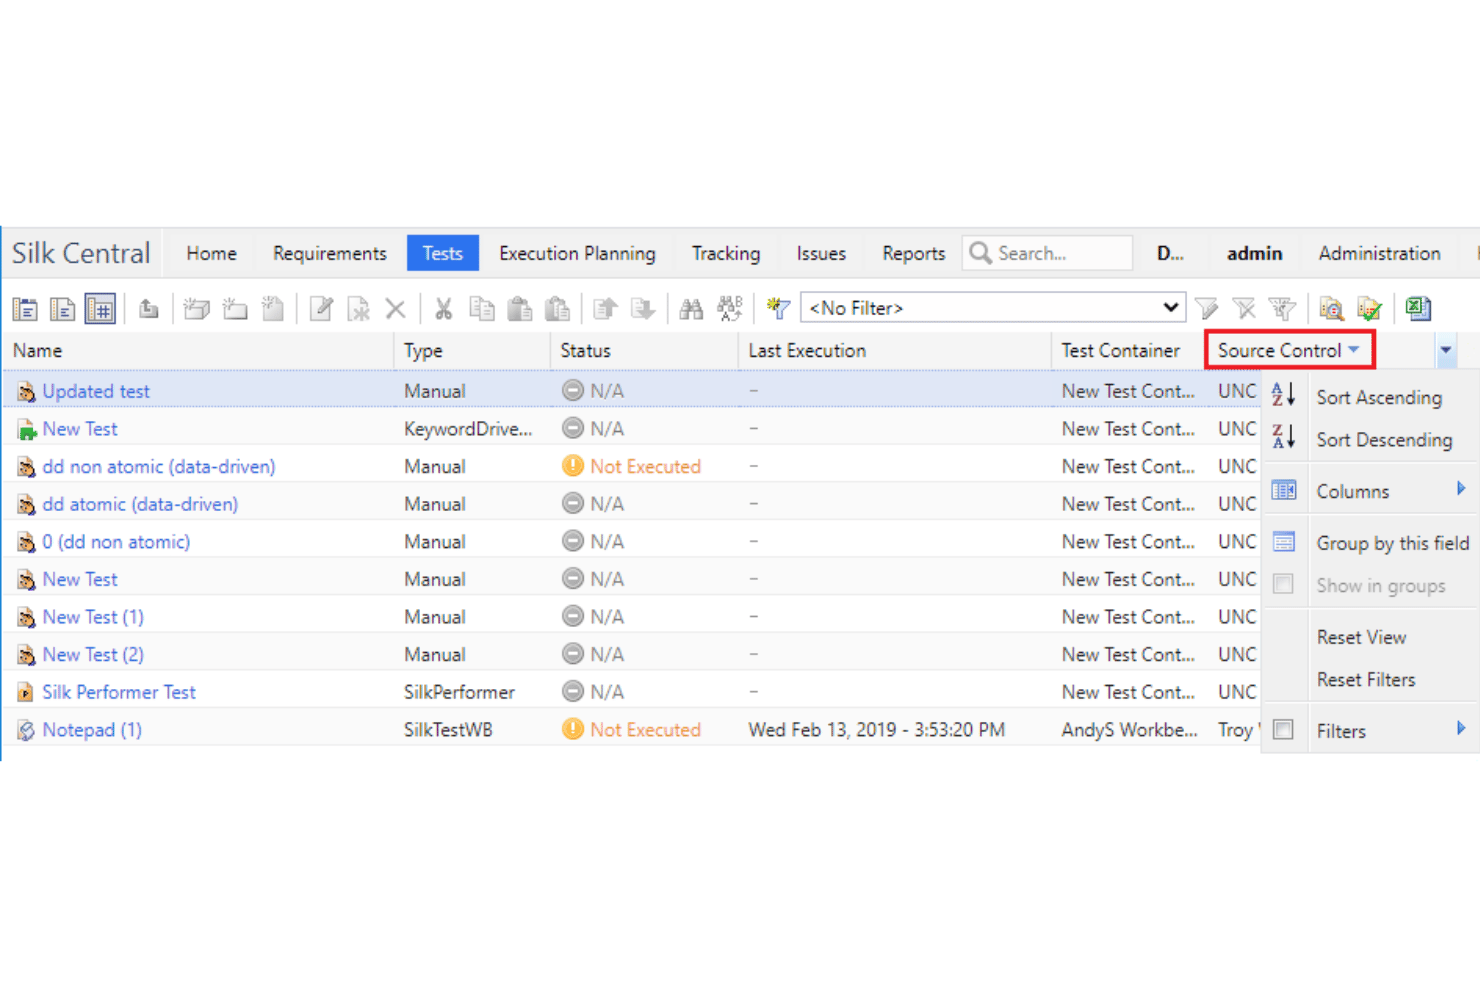The width and height of the screenshot is (1480, 987).
Task: Click the Copy Filter funnel icon
Action: [x=1282, y=309]
